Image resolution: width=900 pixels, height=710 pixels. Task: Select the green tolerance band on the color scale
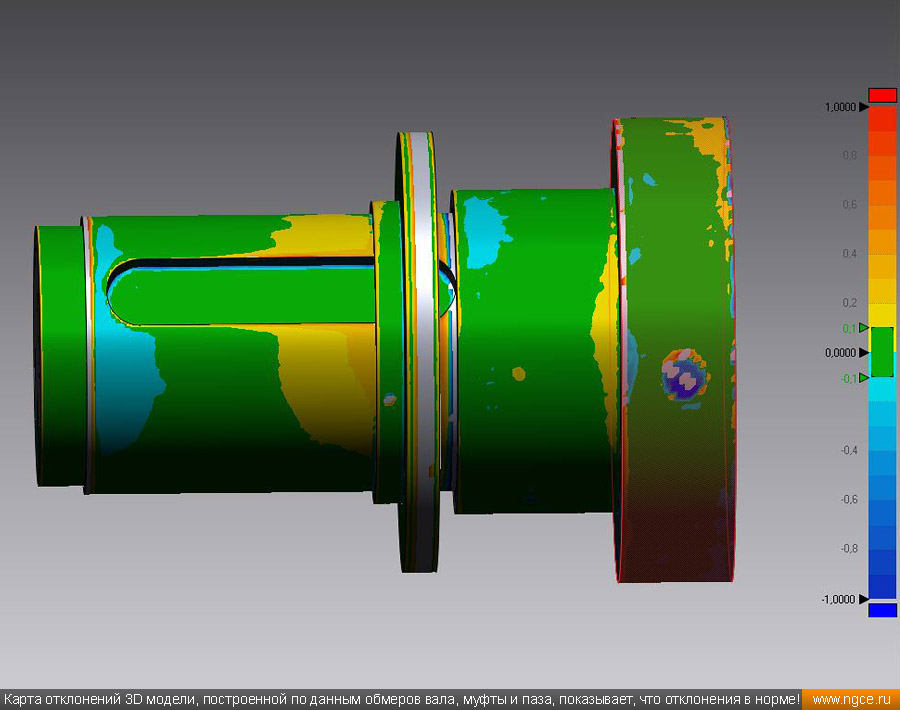tap(882, 352)
